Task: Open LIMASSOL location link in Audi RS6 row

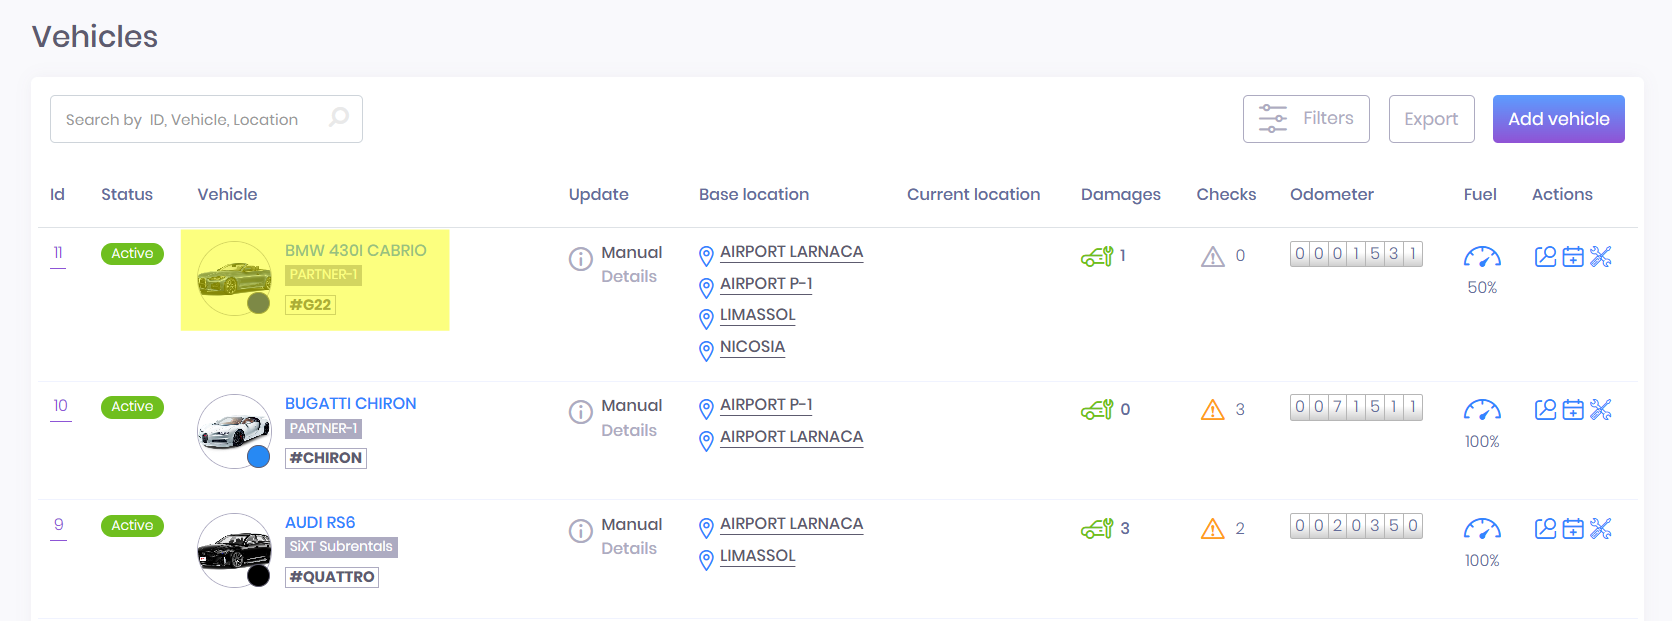Action: click(757, 556)
